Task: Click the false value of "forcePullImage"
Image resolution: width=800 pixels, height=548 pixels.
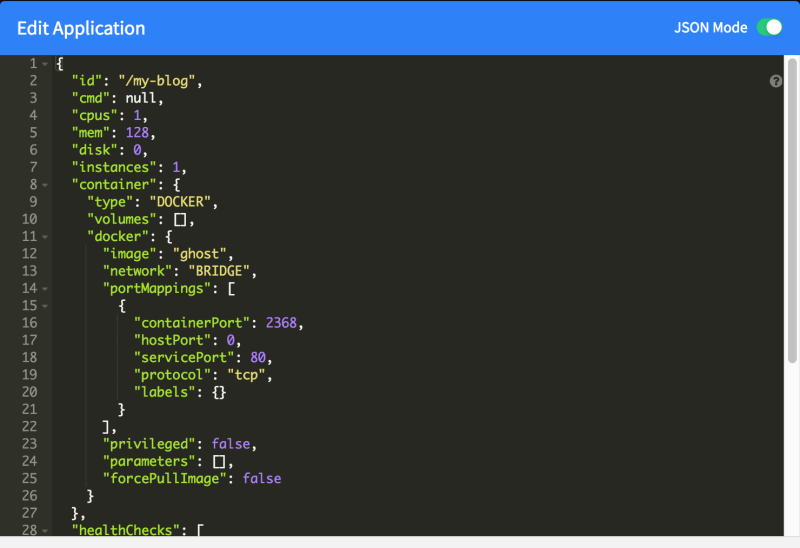Action: (262, 479)
